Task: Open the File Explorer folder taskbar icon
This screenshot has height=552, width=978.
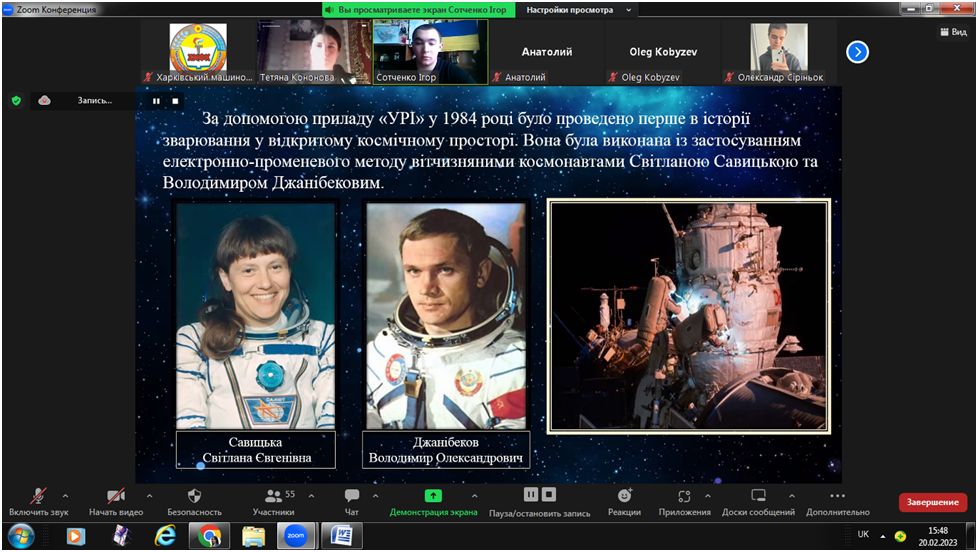Action: (x=254, y=536)
